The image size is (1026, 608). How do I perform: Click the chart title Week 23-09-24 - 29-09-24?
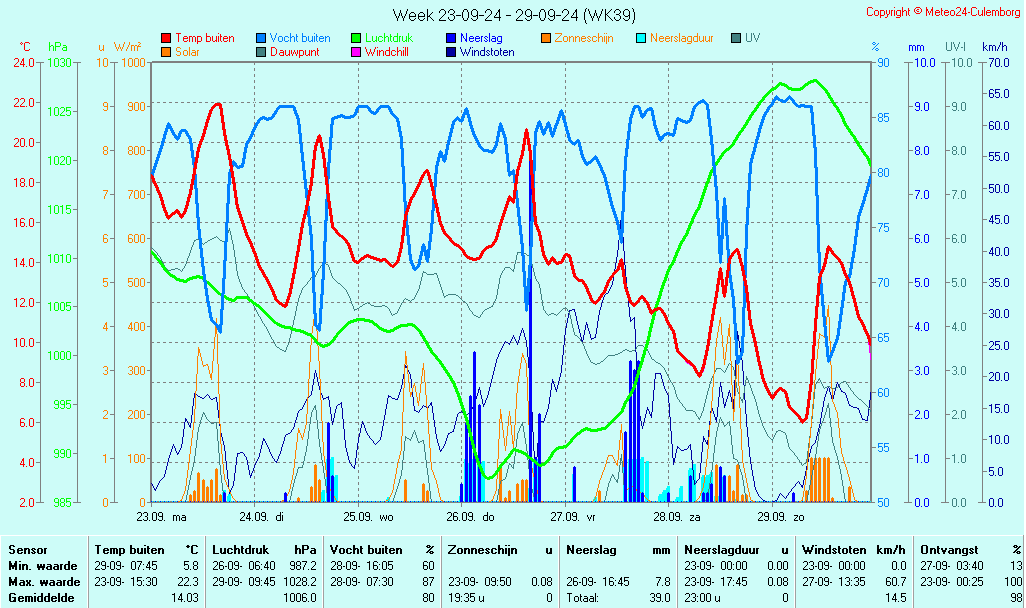(x=514, y=15)
